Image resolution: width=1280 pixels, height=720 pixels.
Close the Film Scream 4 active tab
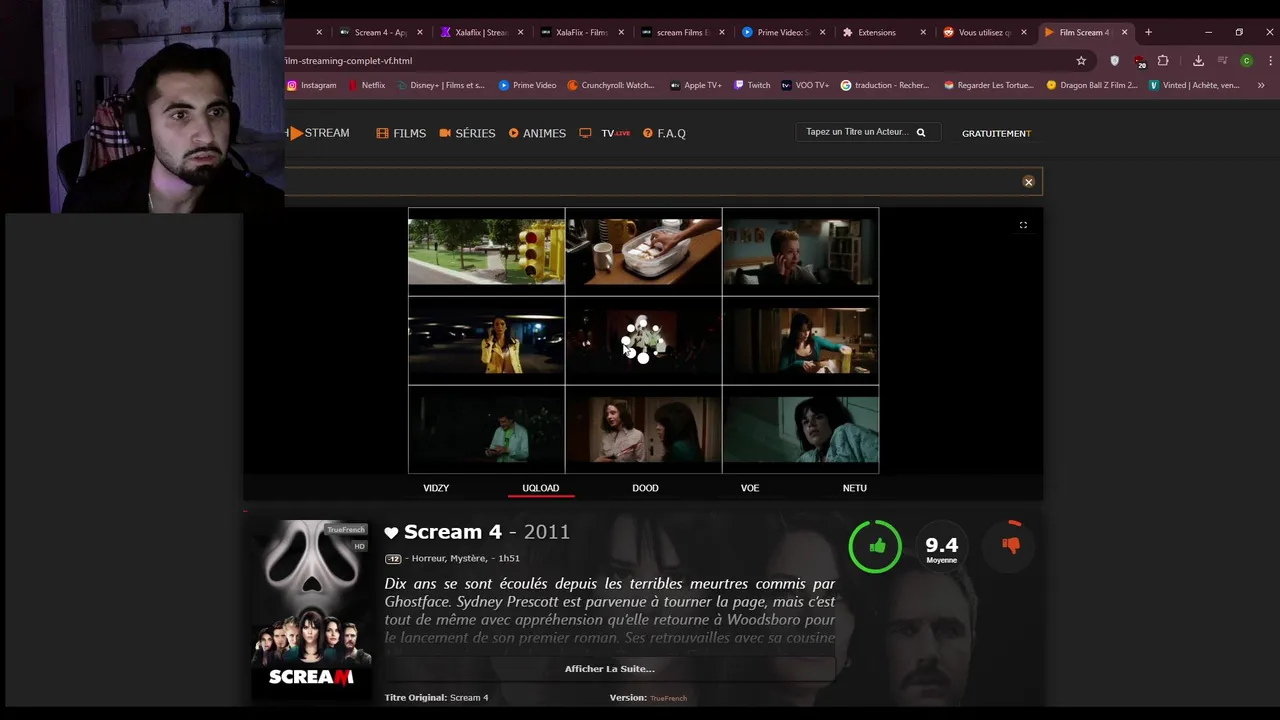1124,32
